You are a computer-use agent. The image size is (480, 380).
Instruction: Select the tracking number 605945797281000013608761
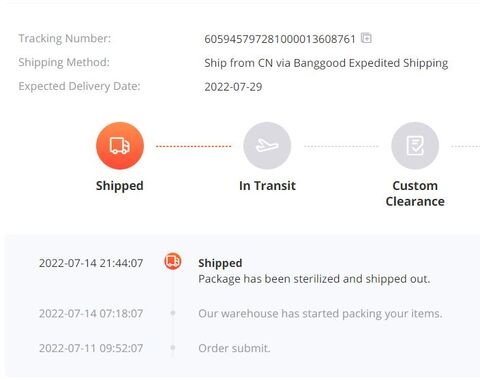click(x=280, y=39)
